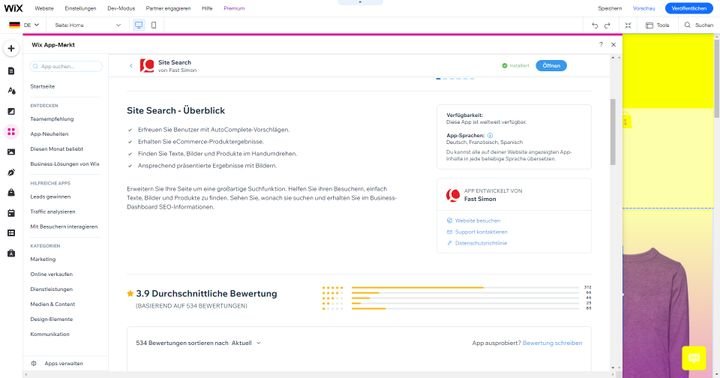Click the App Market vertical scrollbar
720x378 pixels.
613,132
